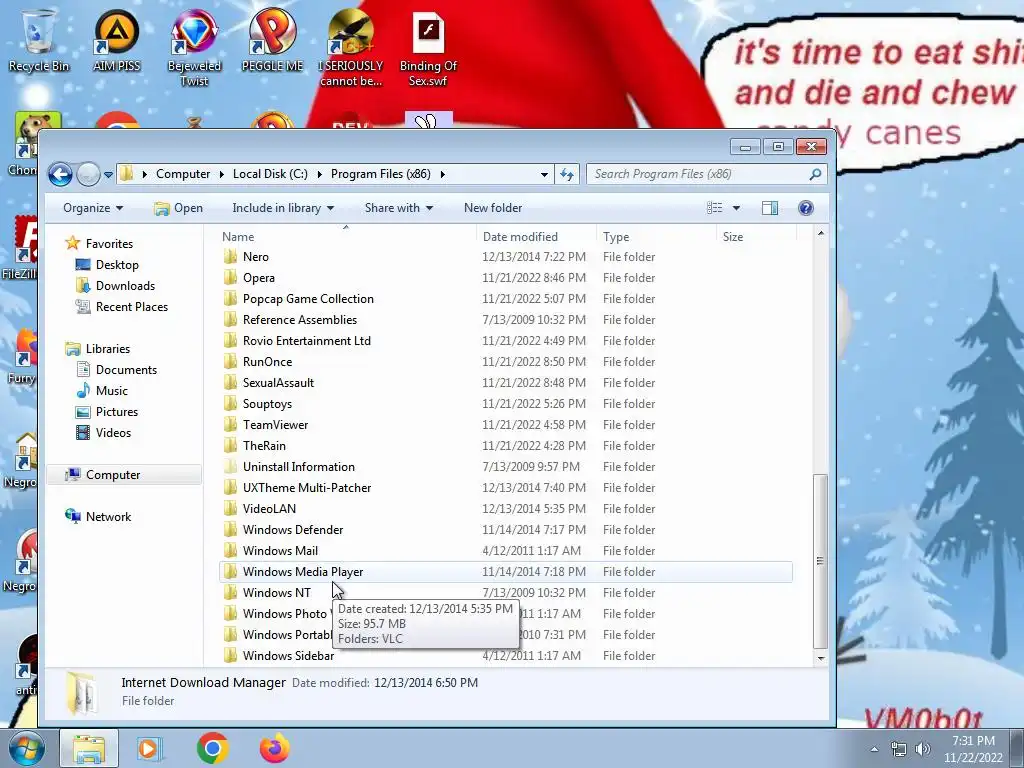Click the Open toolbar button
Viewport: 1024px width, 768px height.
(178, 208)
